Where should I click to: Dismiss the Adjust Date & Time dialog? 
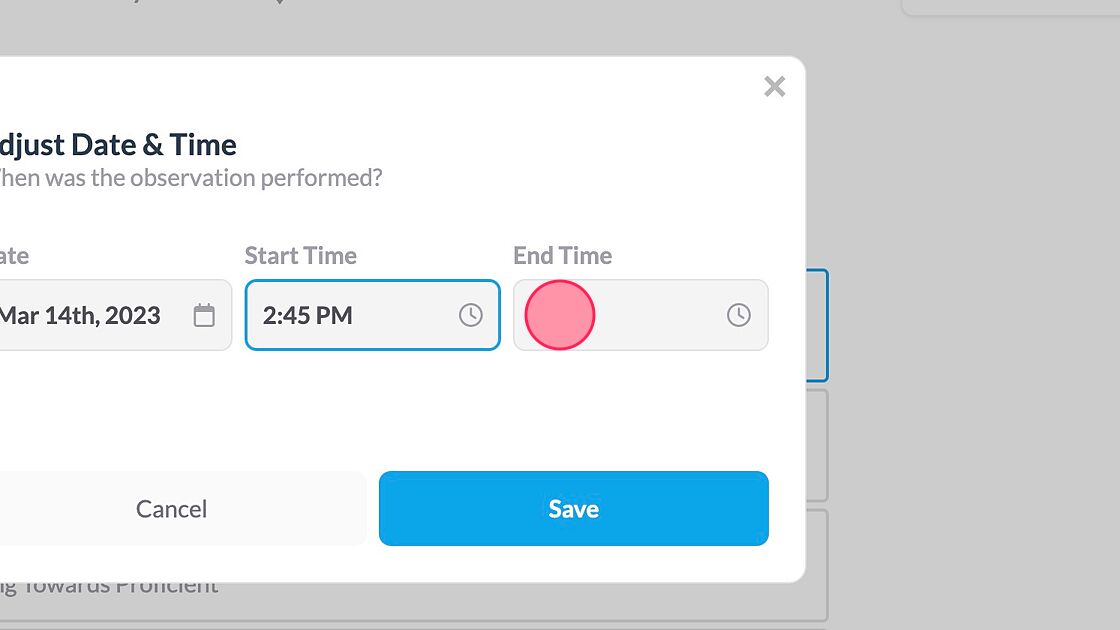coord(775,87)
